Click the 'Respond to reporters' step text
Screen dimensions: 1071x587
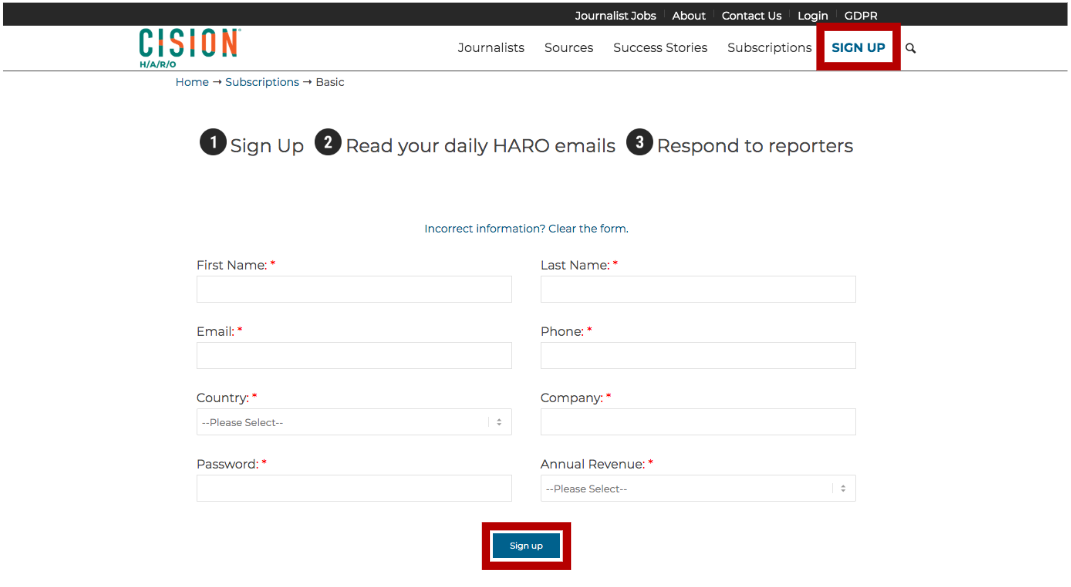click(755, 146)
